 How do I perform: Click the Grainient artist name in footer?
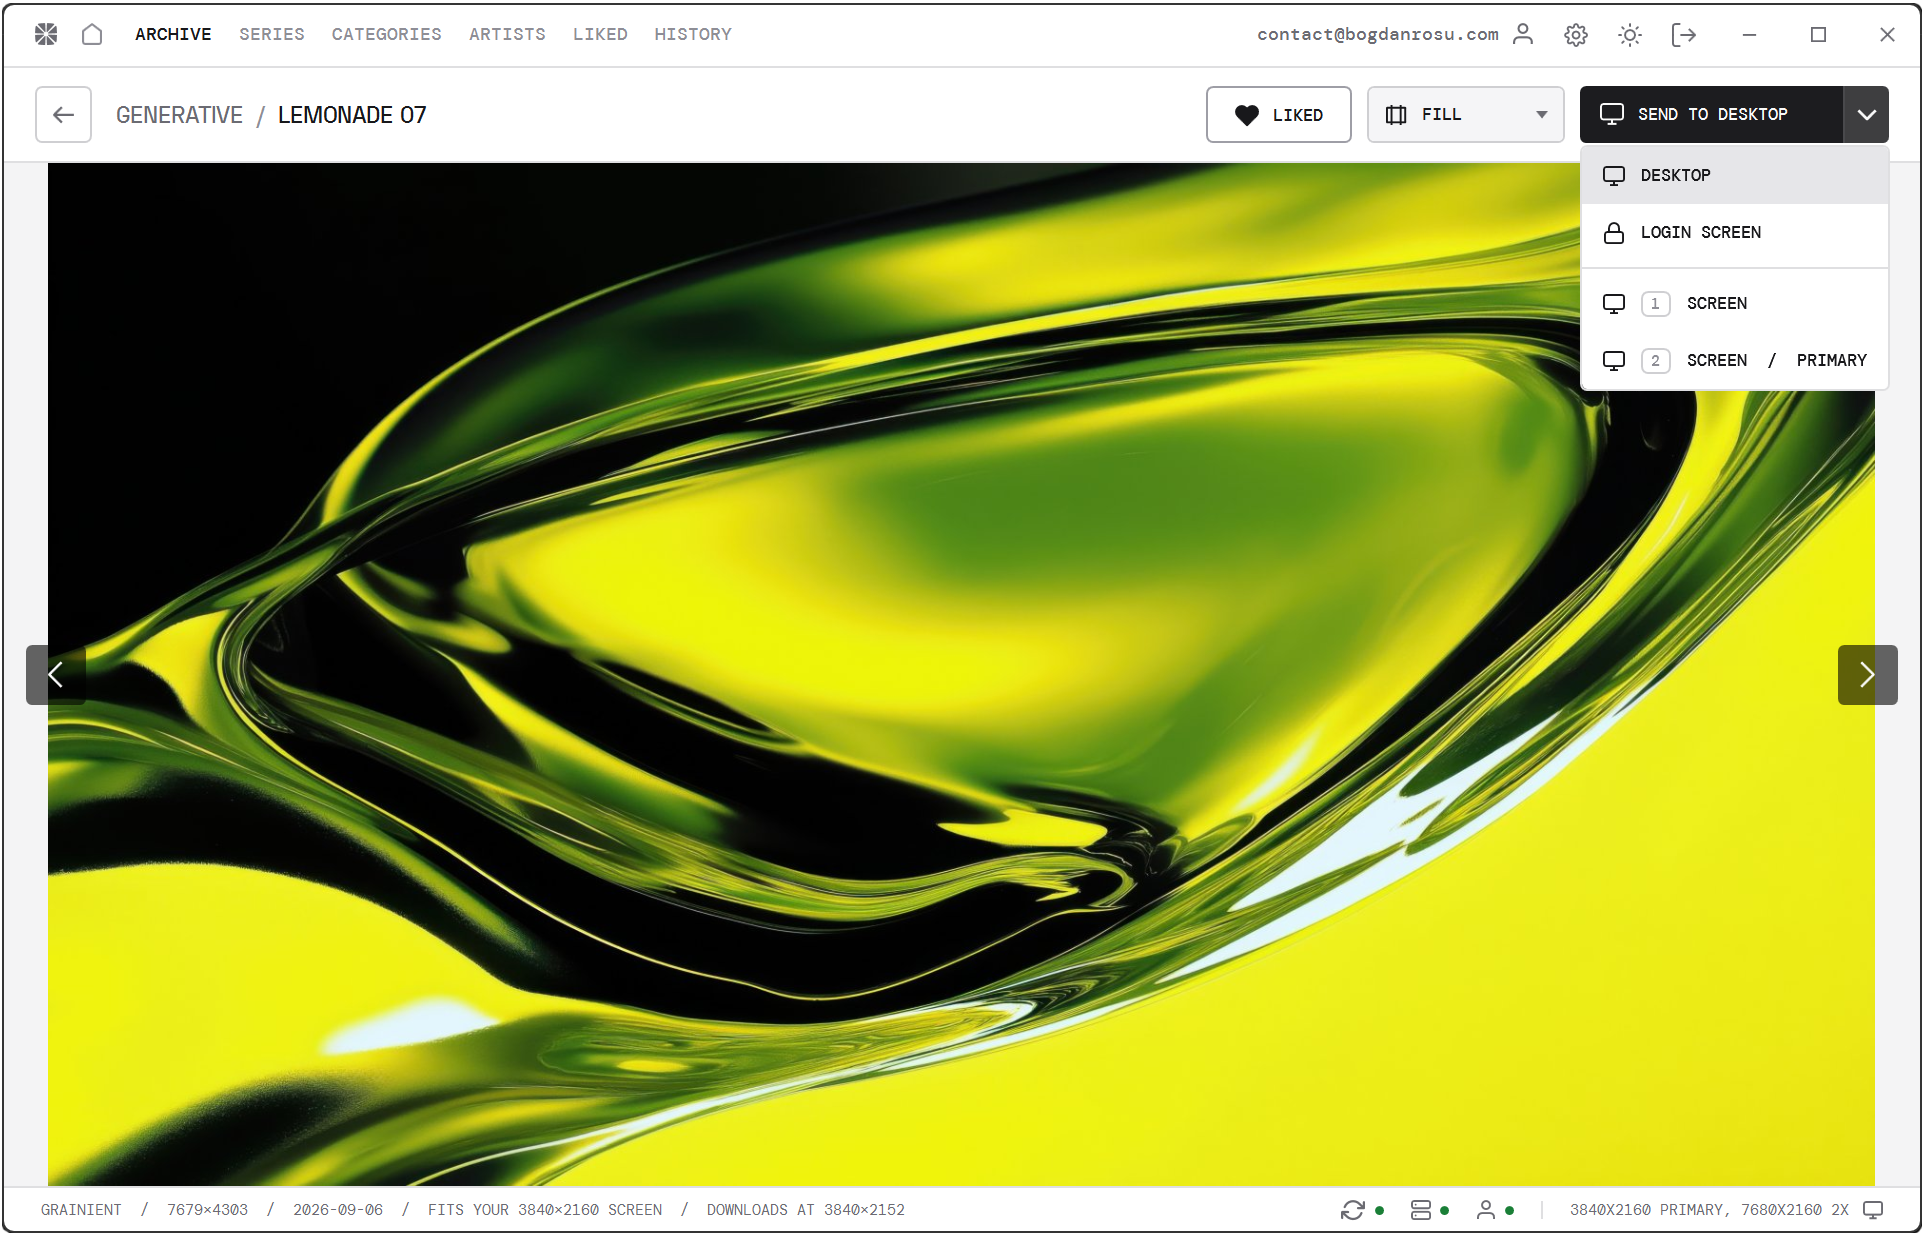point(81,1210)
